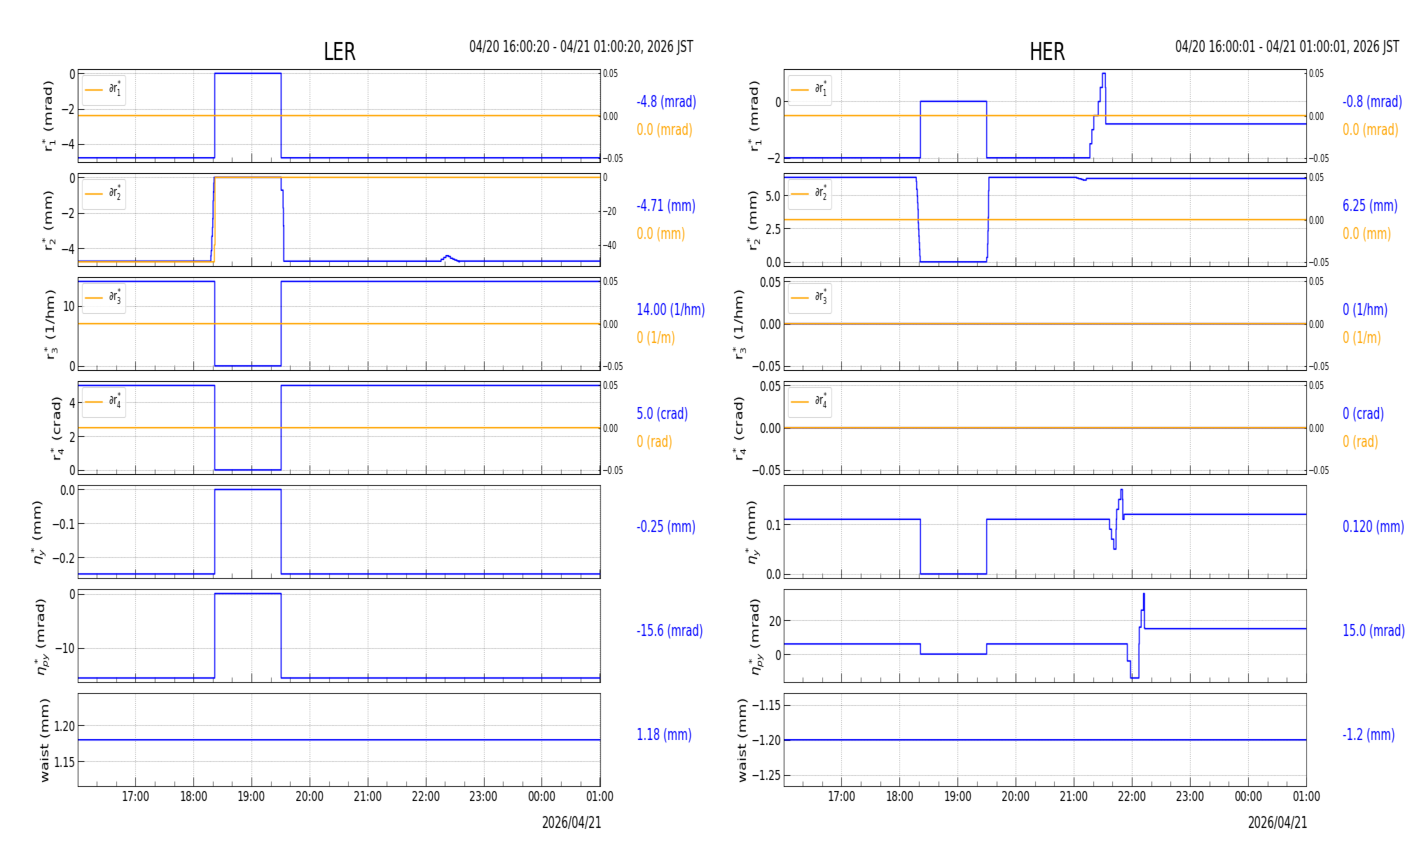Click the ∂r1* legend in LER r1 plot
The image size is (1412, 864).
coord(104,90)
